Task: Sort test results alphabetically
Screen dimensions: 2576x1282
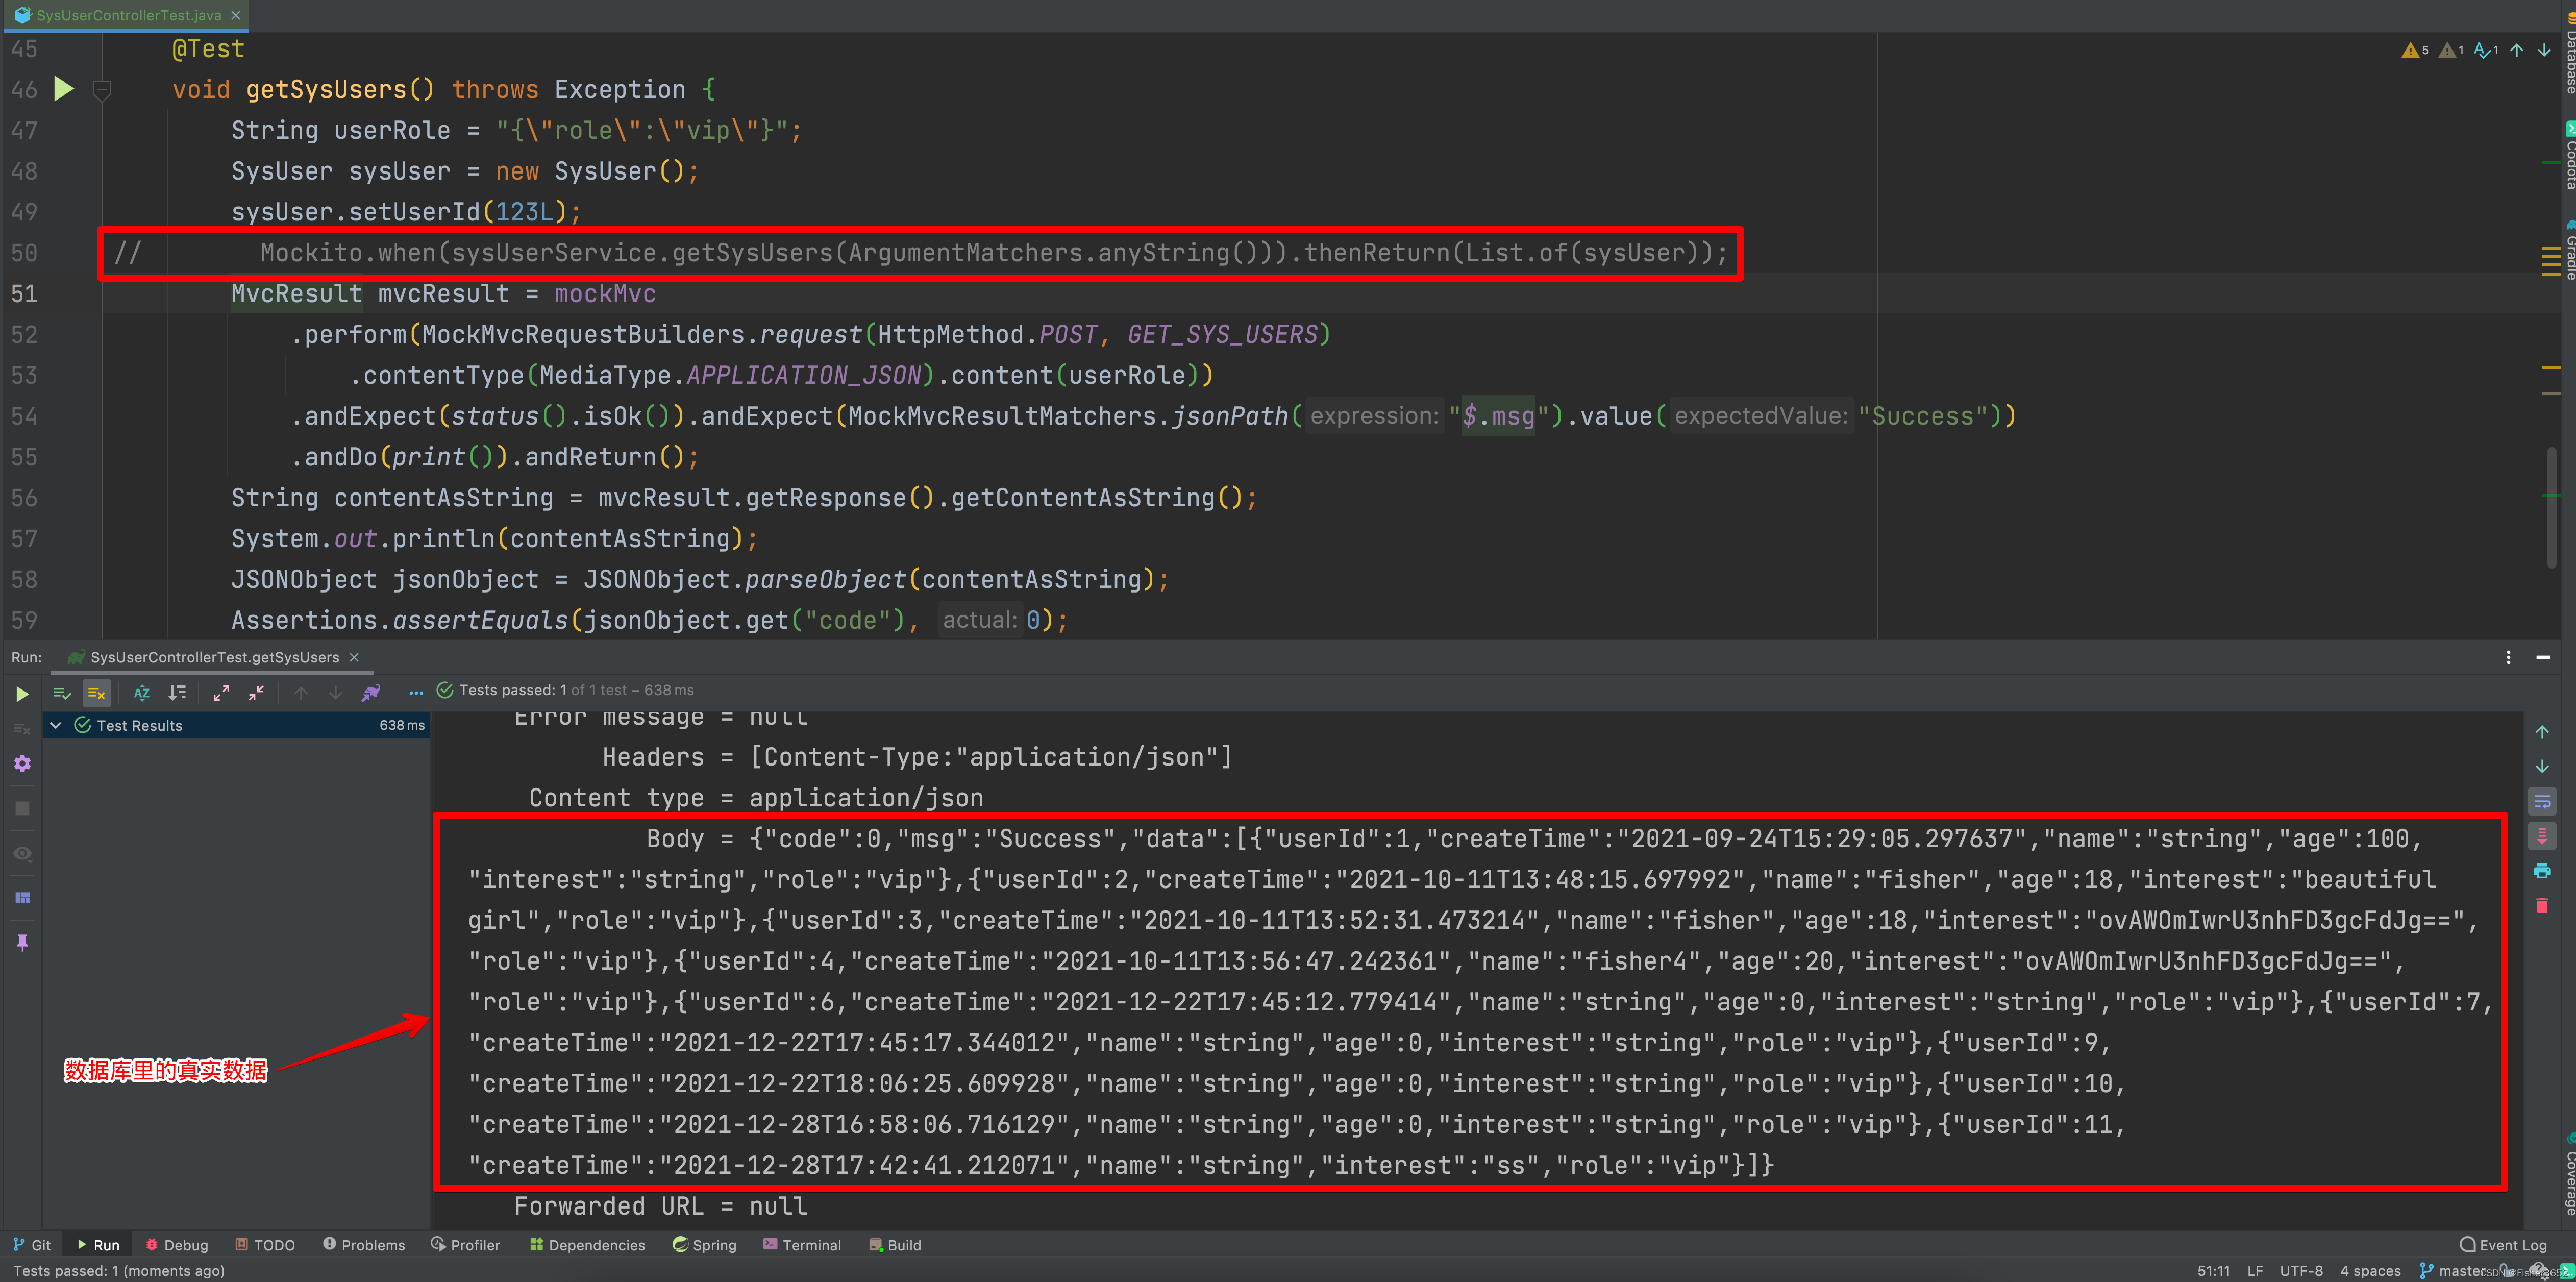Action: (142, 692)
